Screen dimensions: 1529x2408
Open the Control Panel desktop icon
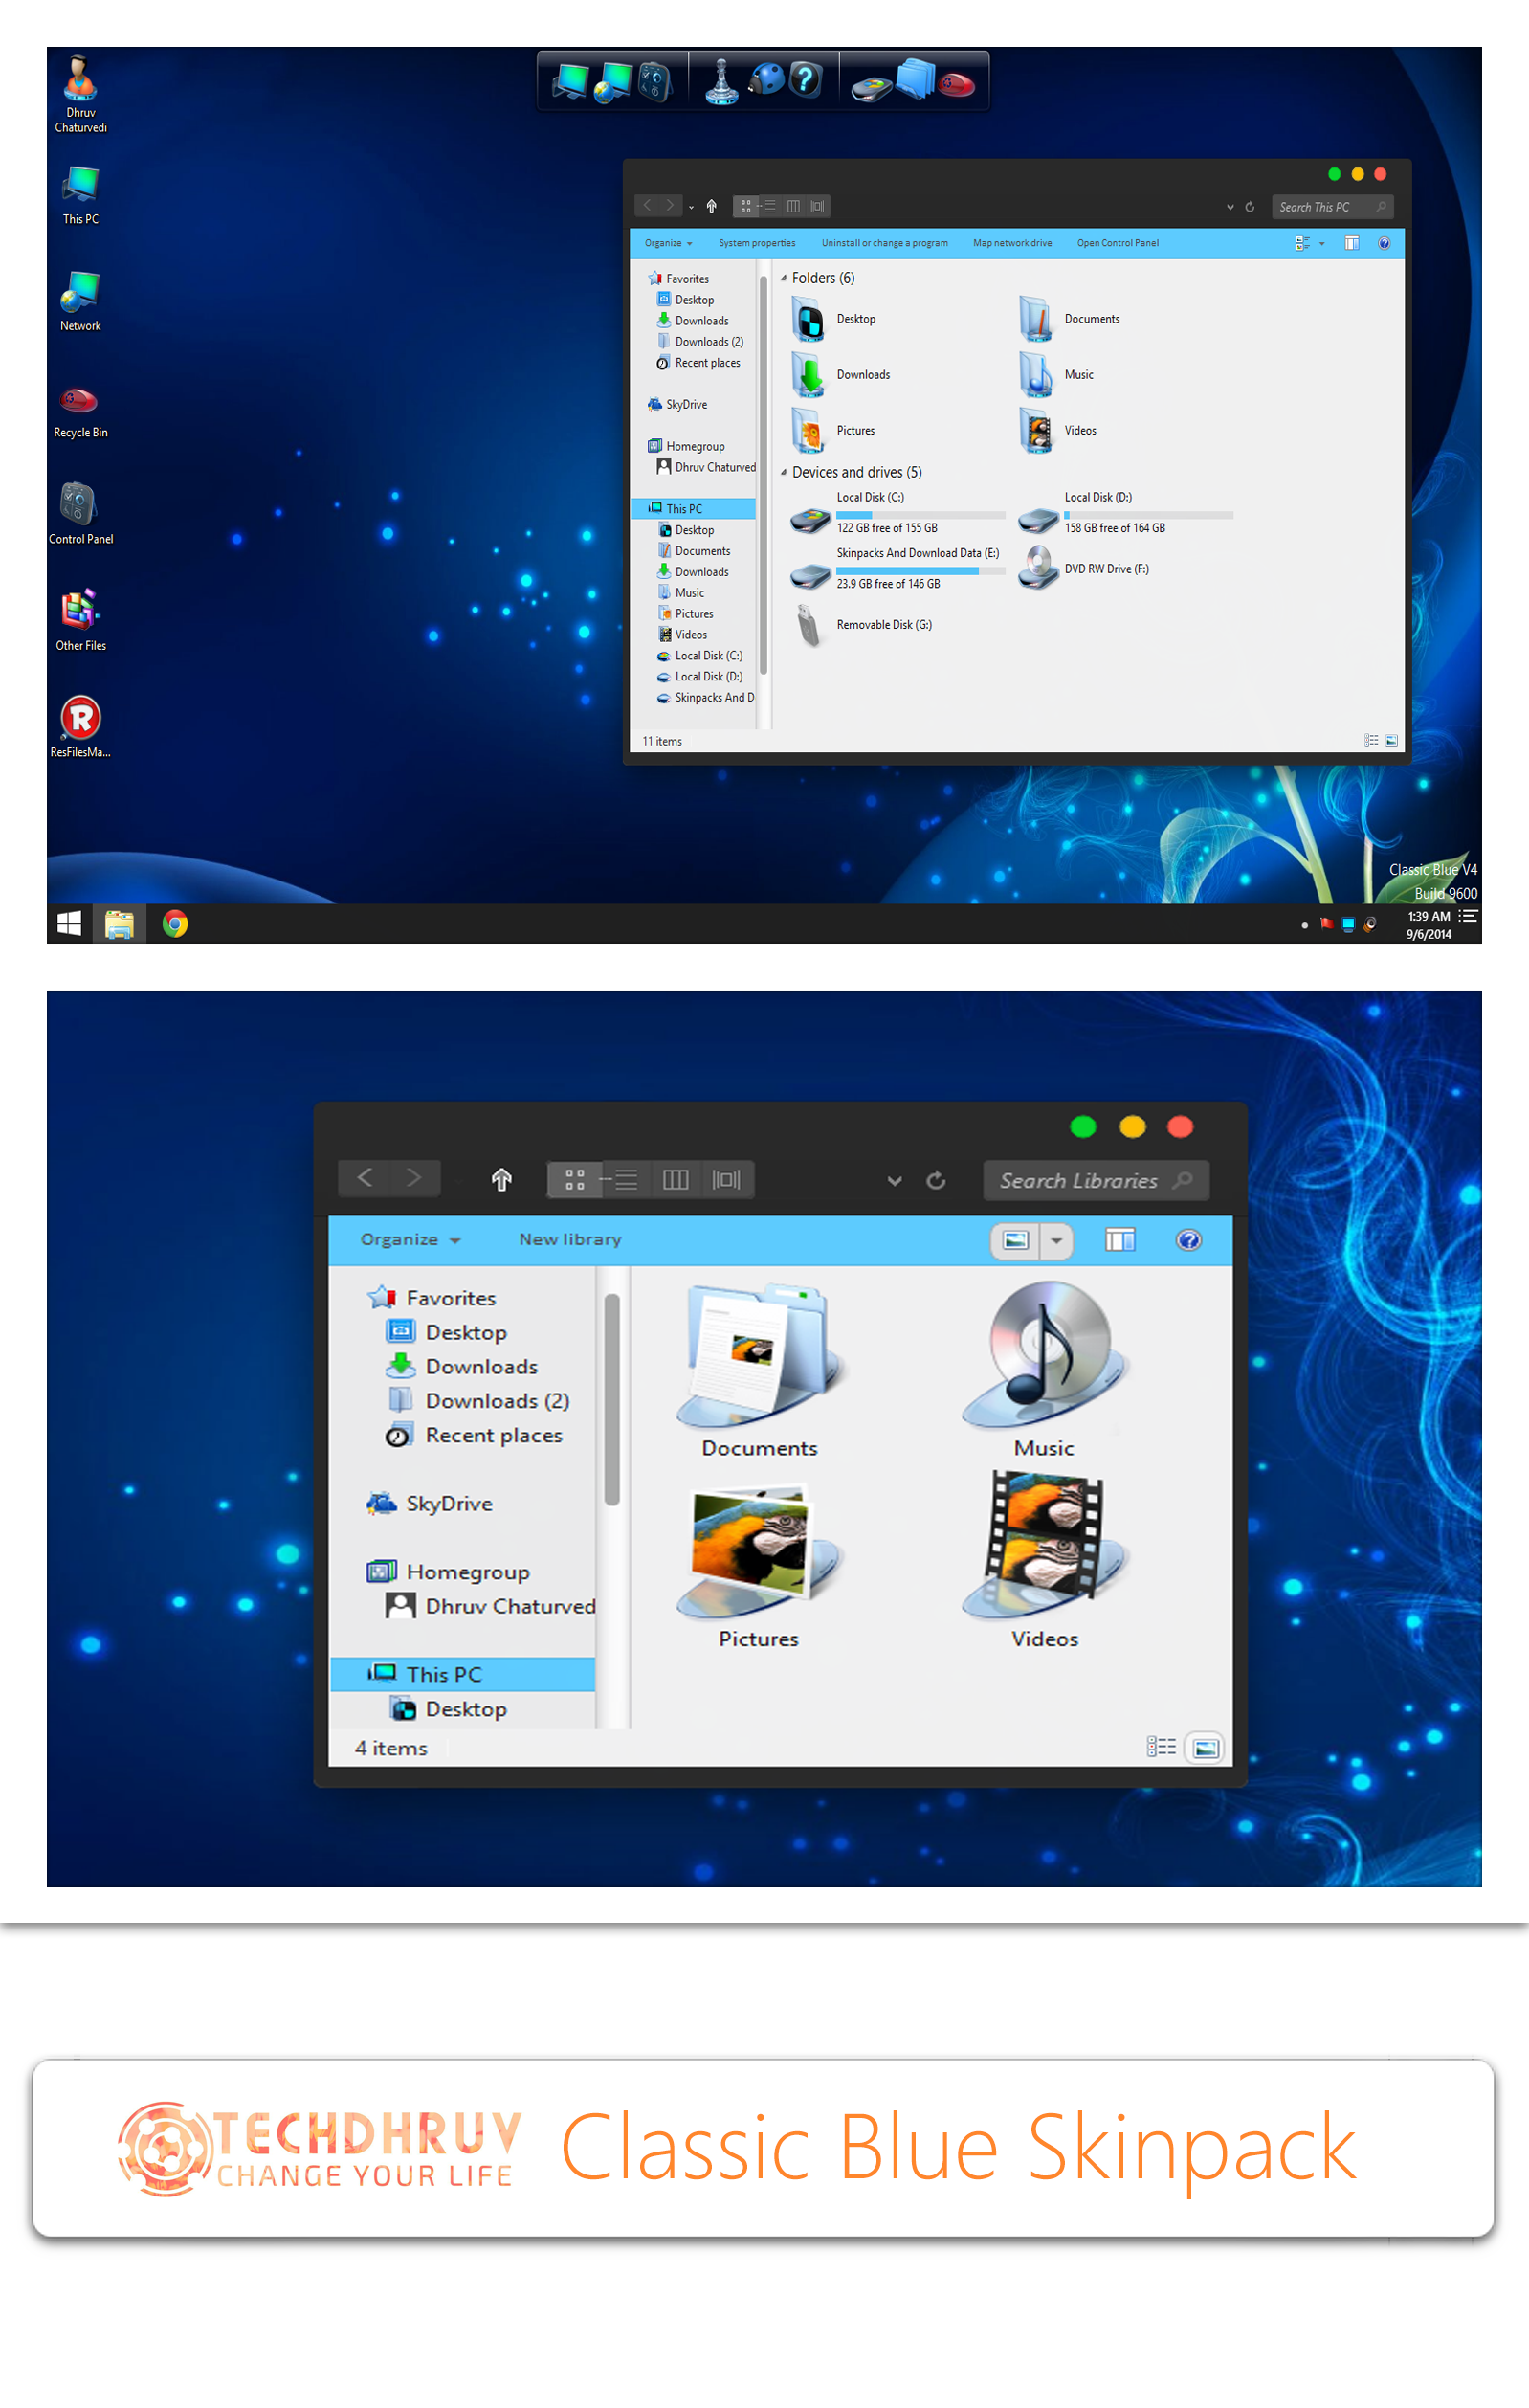click(x=81, y=513)
